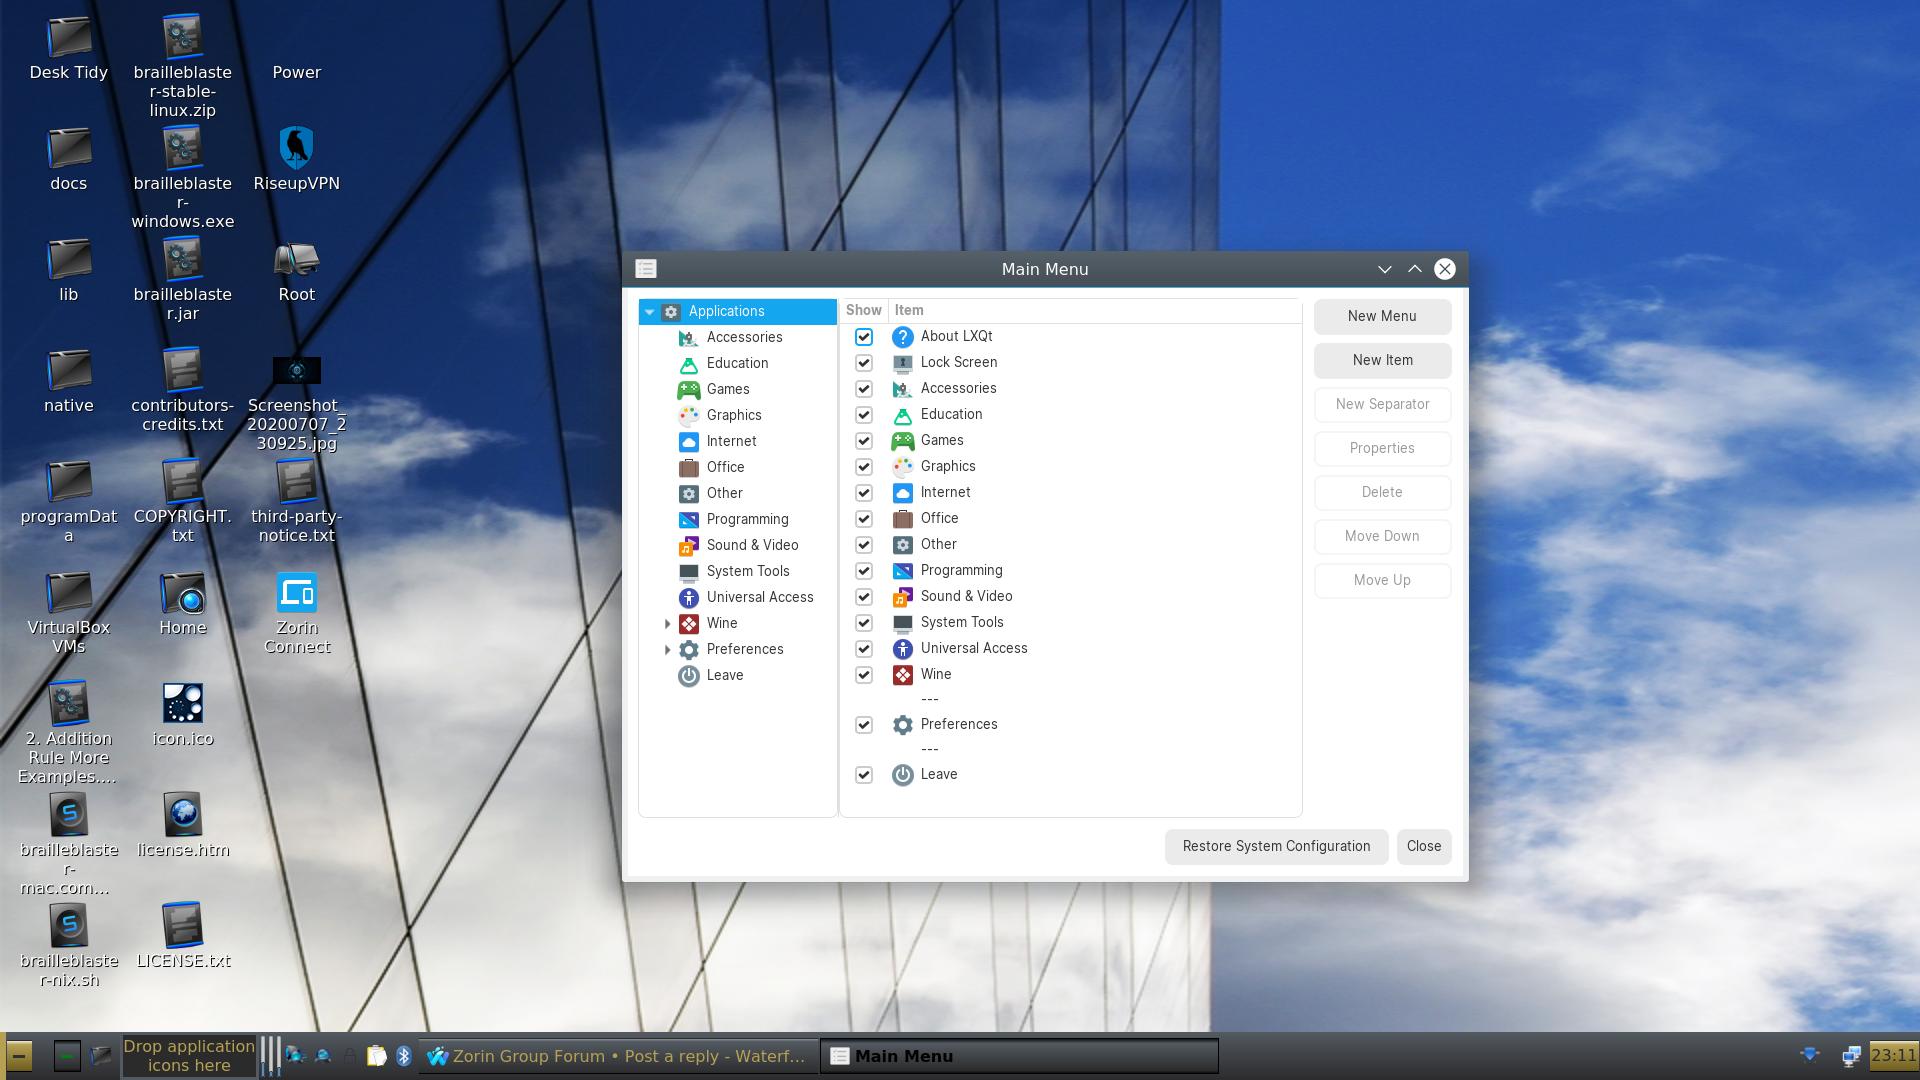Expand the Preferences submenu arrow

pyautogui.click(x=666, y=649)
